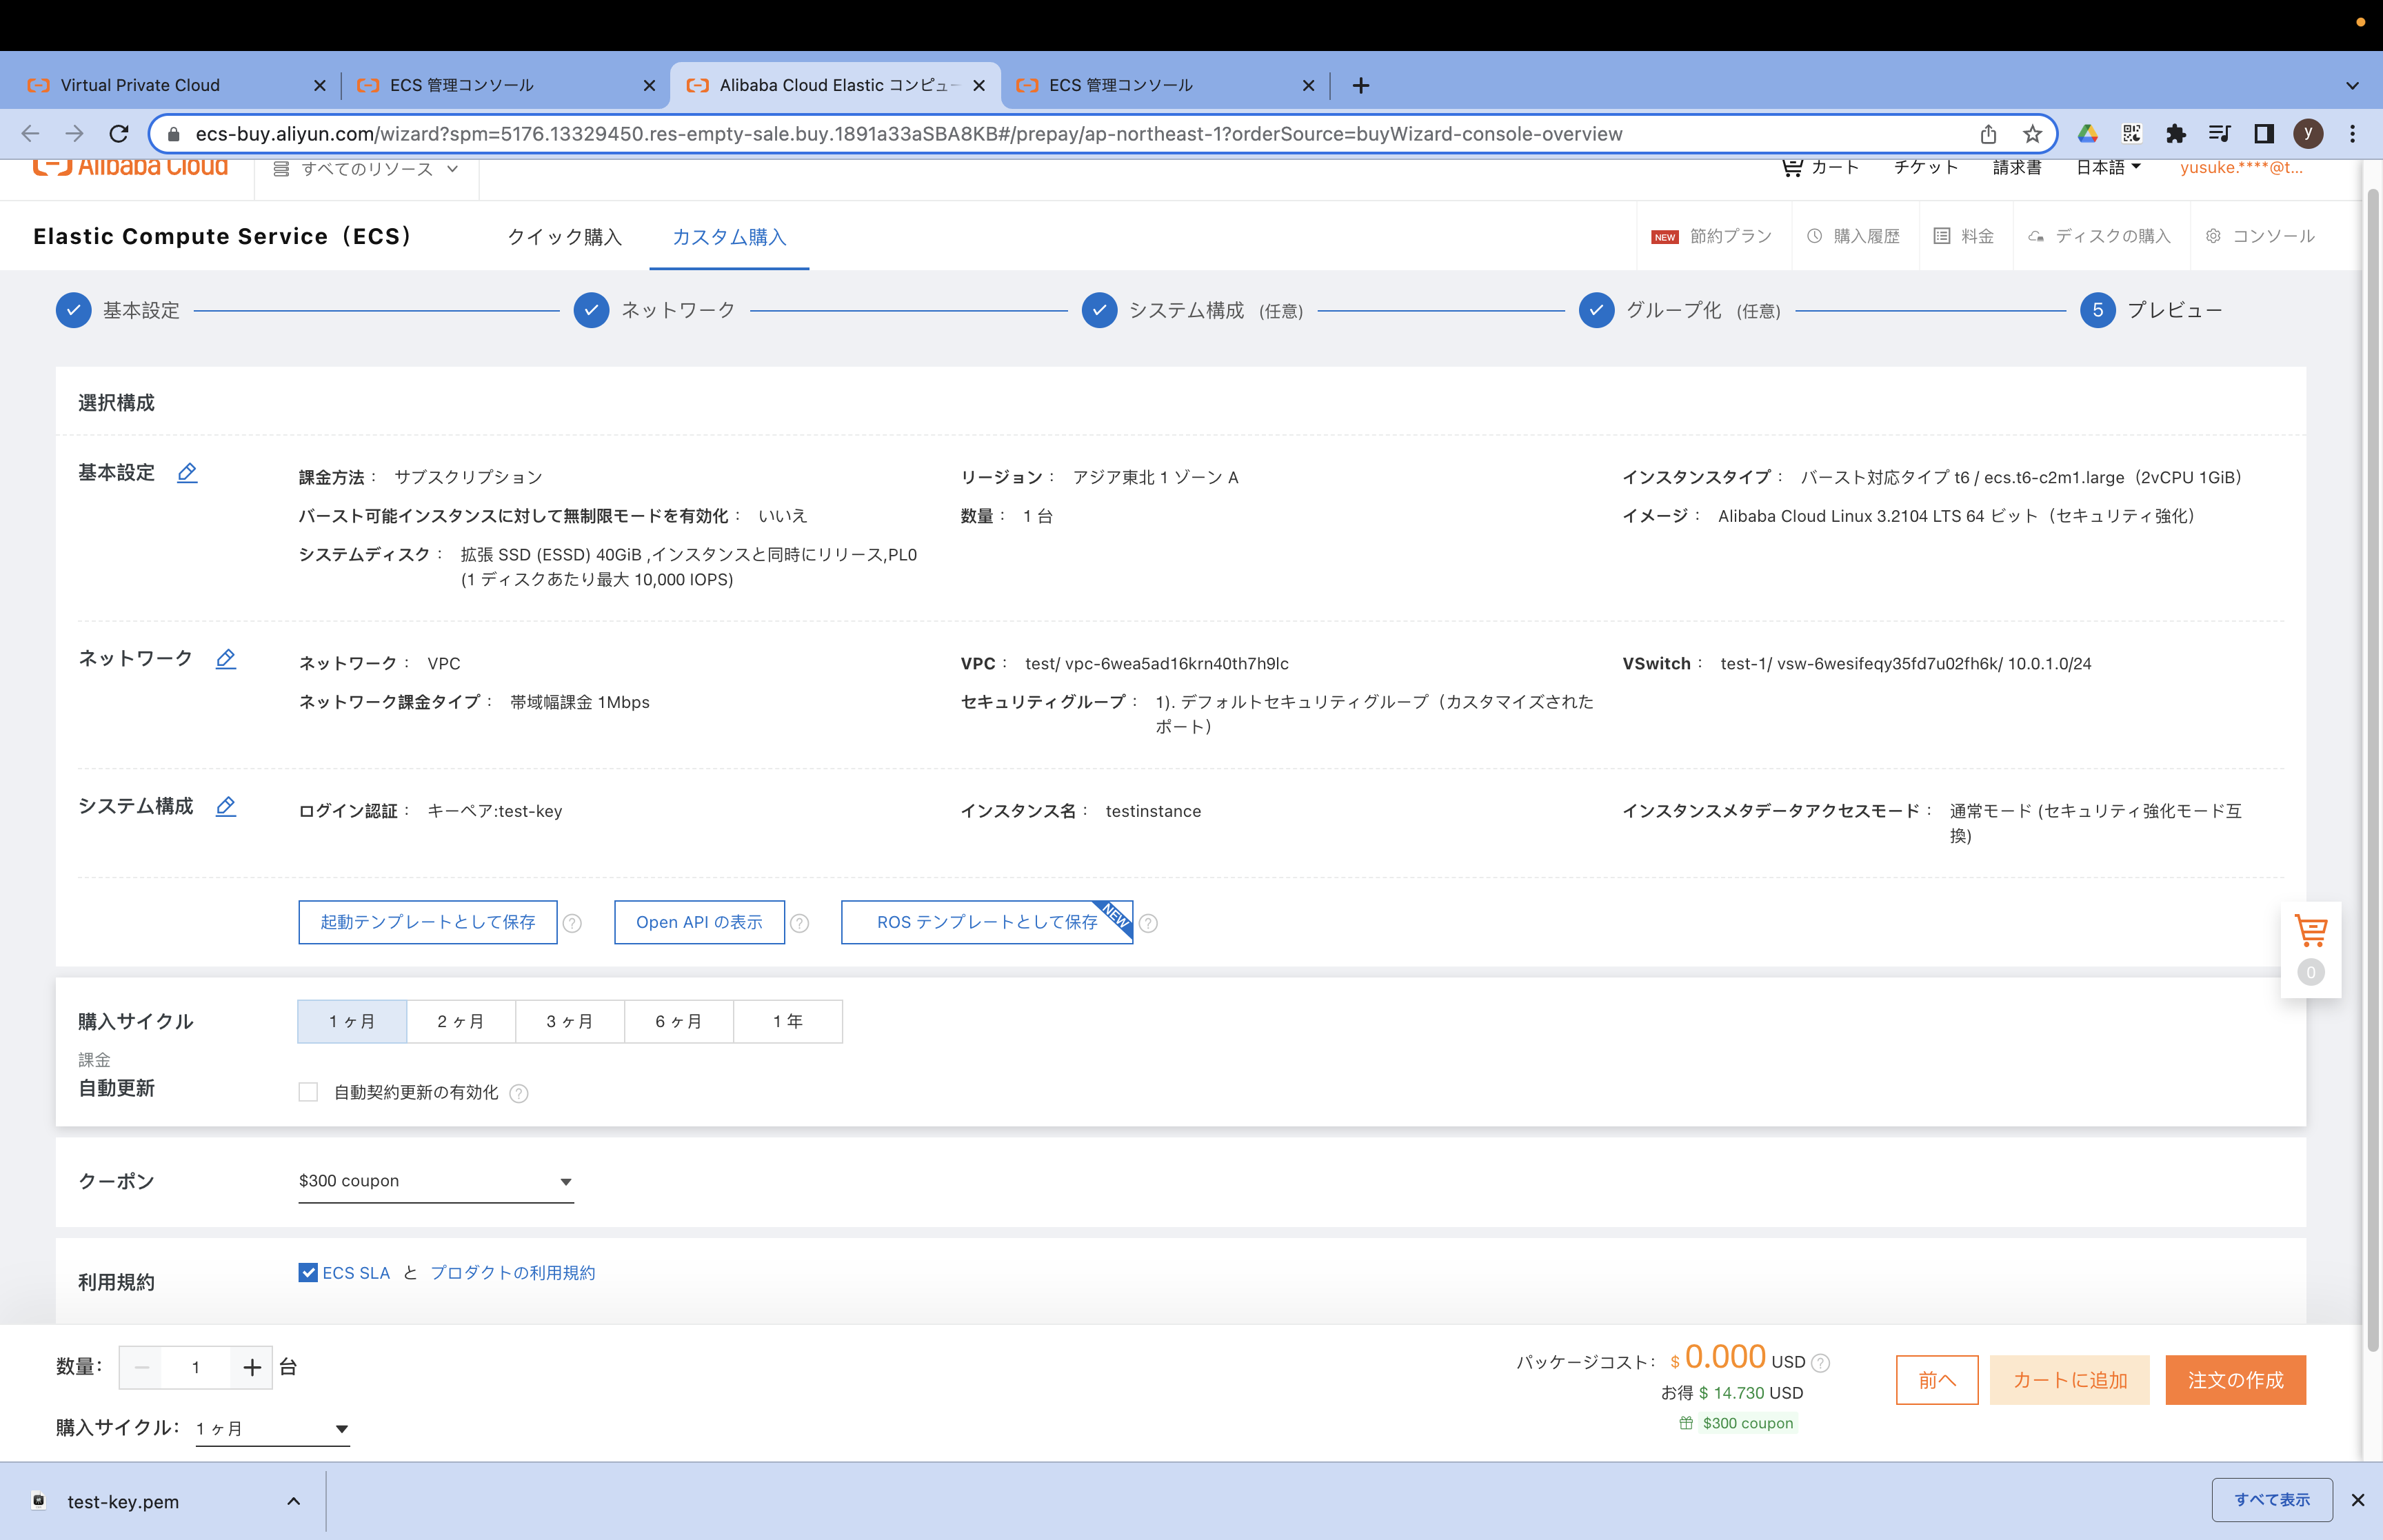Switch to the Virtual Private Cloud browser tab
This screenshot has width=2383, height=1540.
(x=140, y=85)
